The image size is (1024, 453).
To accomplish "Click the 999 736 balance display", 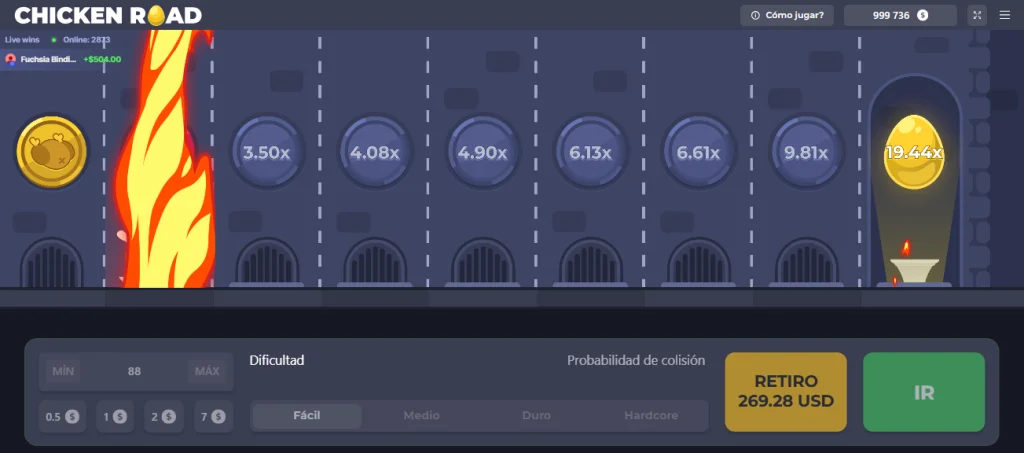I will (x=900, y=15).
